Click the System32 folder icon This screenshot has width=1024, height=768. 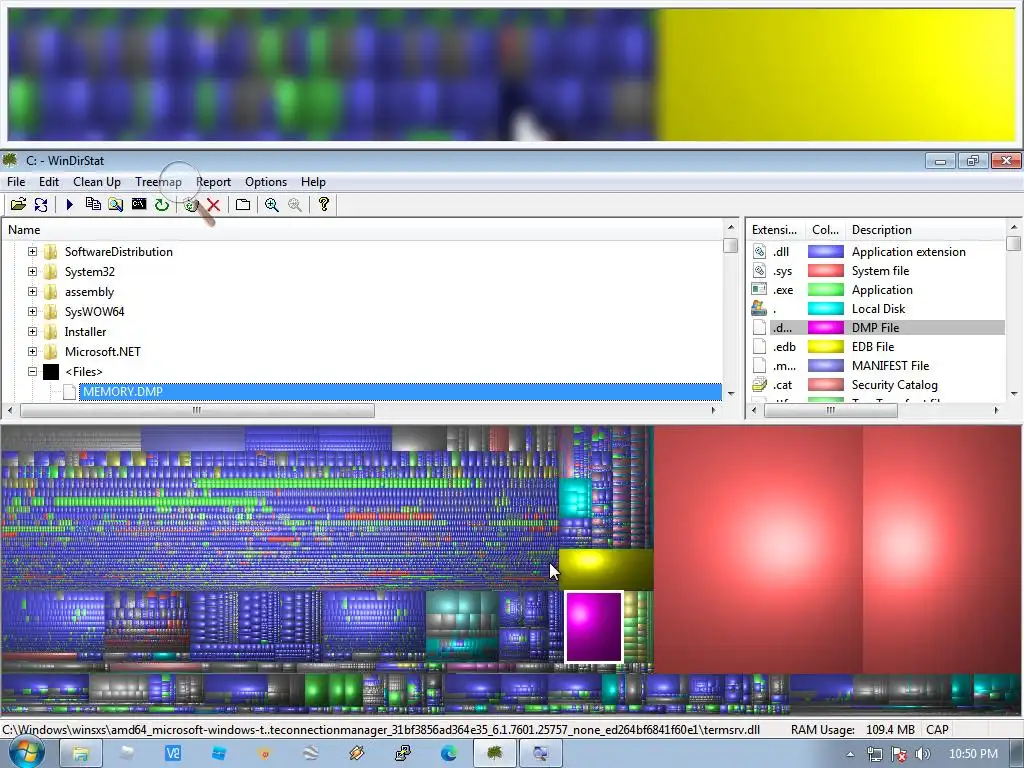(51, 272)
